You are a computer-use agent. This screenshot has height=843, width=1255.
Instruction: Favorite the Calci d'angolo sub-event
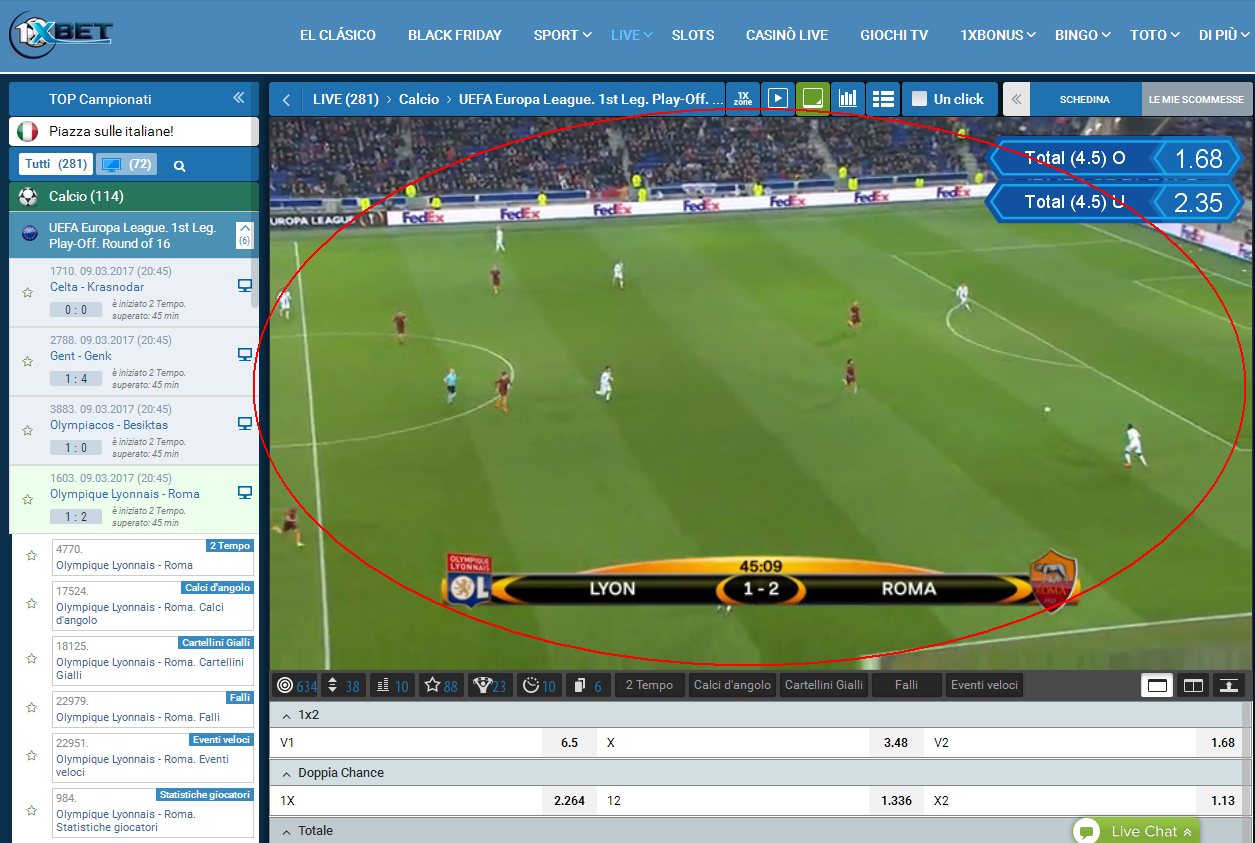click(x=31, y=604)
